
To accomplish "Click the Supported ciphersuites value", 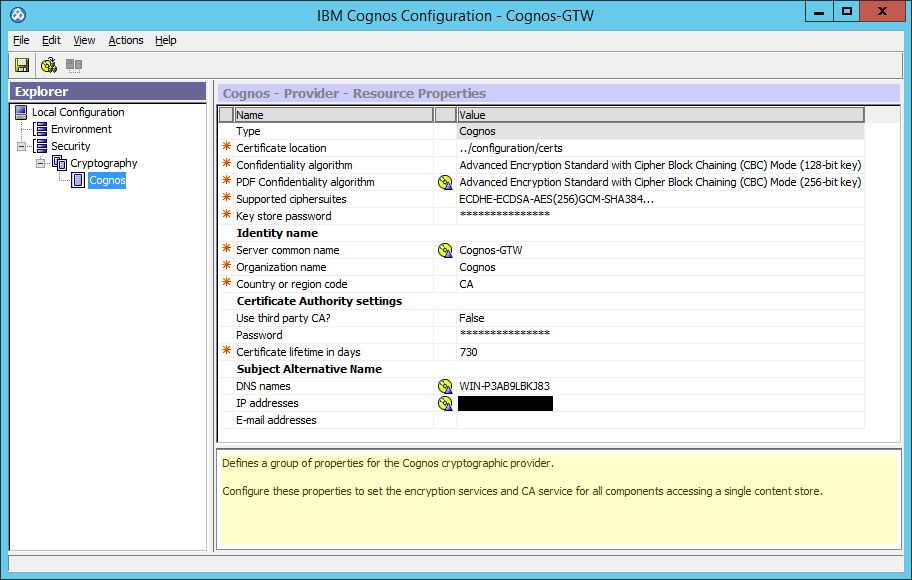I will [x=661, y=199].
